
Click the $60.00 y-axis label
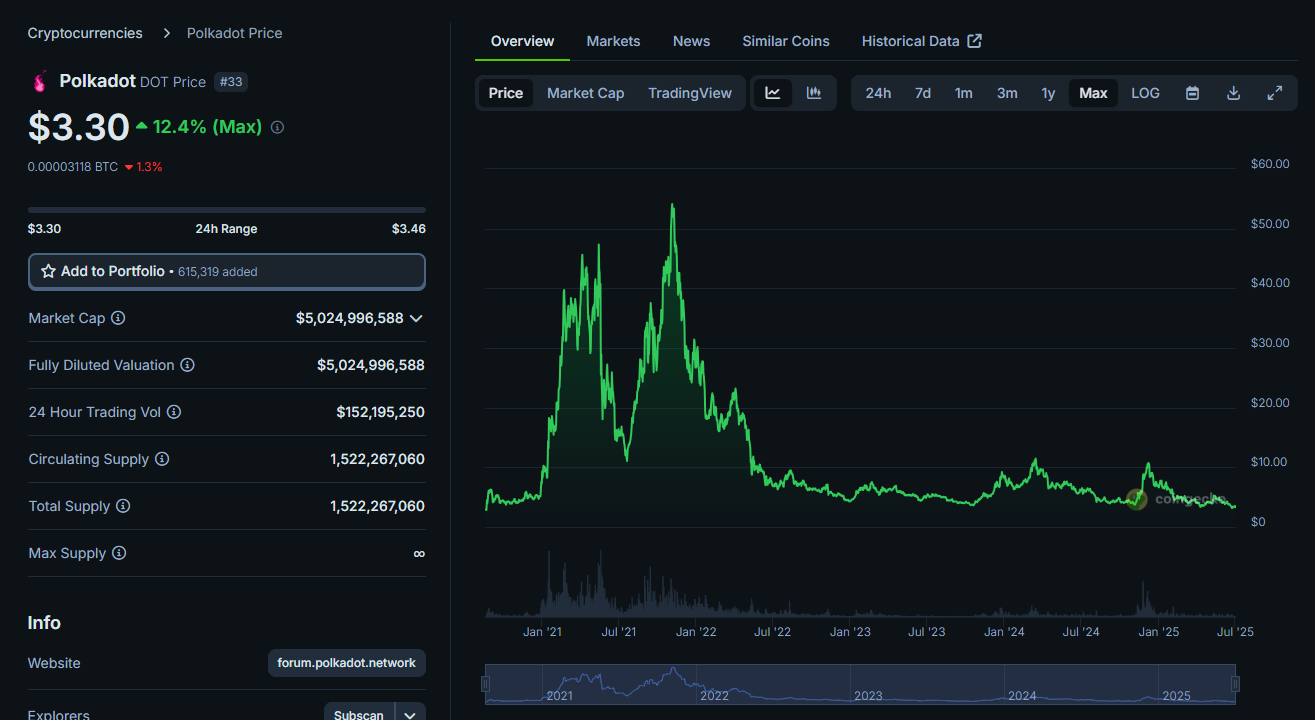pyautogui.click(x=1270, y=164)
